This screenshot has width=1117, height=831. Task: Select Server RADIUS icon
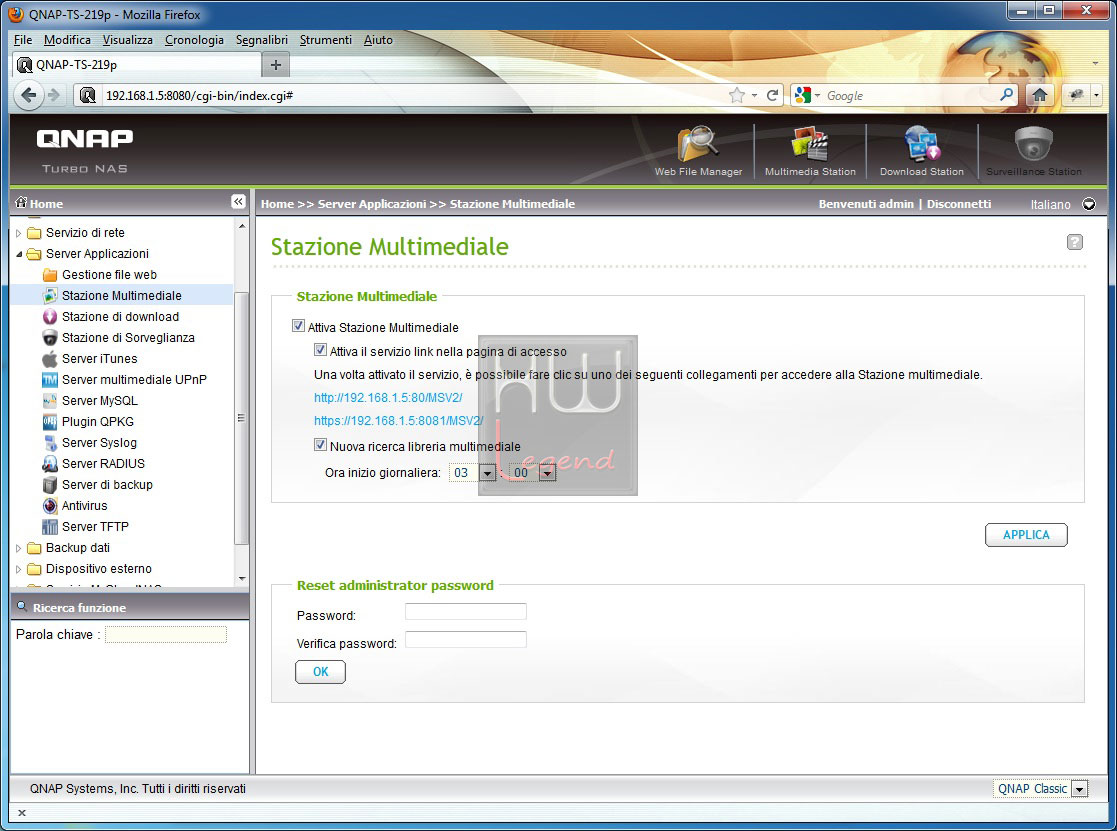(x=50, y=464)
